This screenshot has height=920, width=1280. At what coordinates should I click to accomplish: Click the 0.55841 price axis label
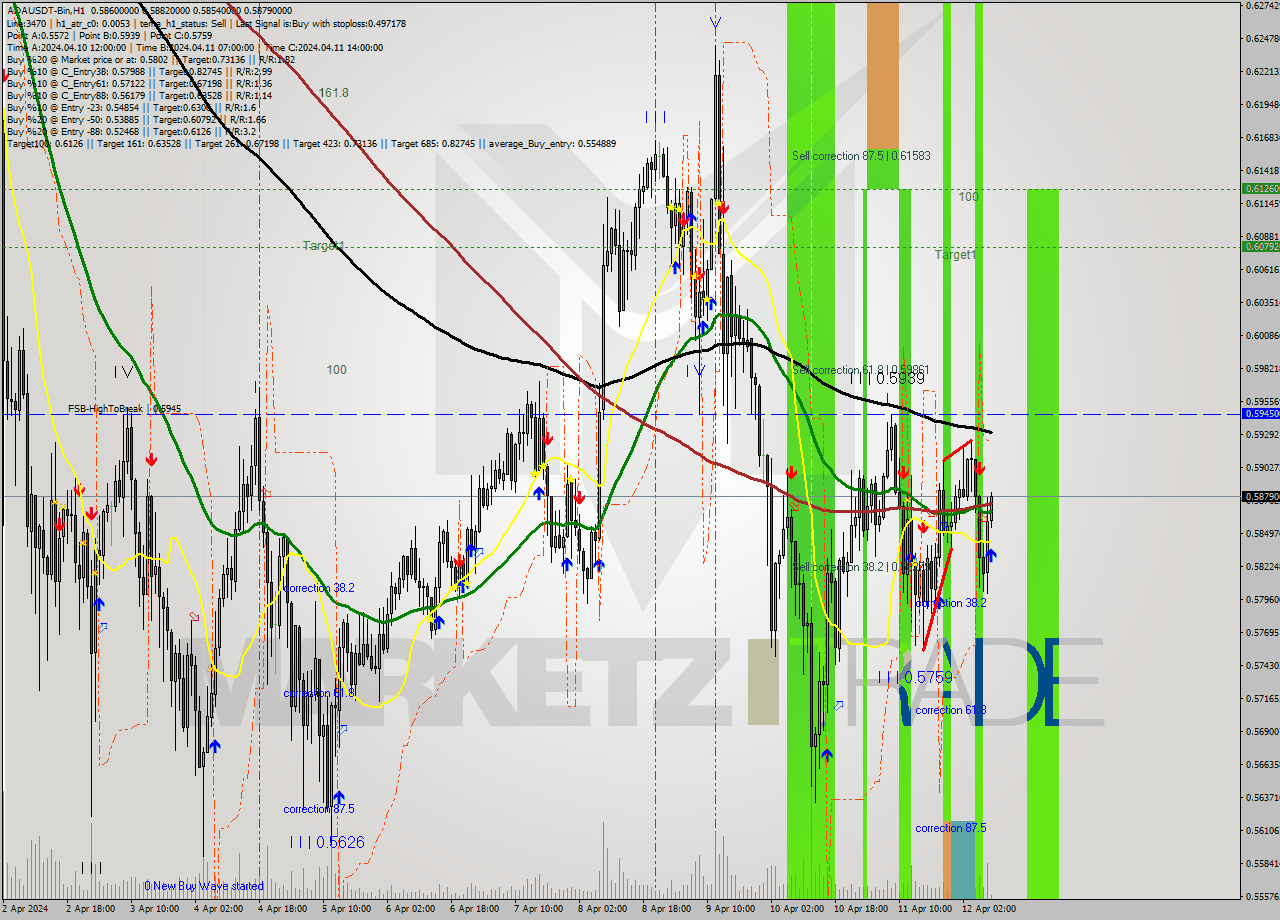[x=1262, y=864]
